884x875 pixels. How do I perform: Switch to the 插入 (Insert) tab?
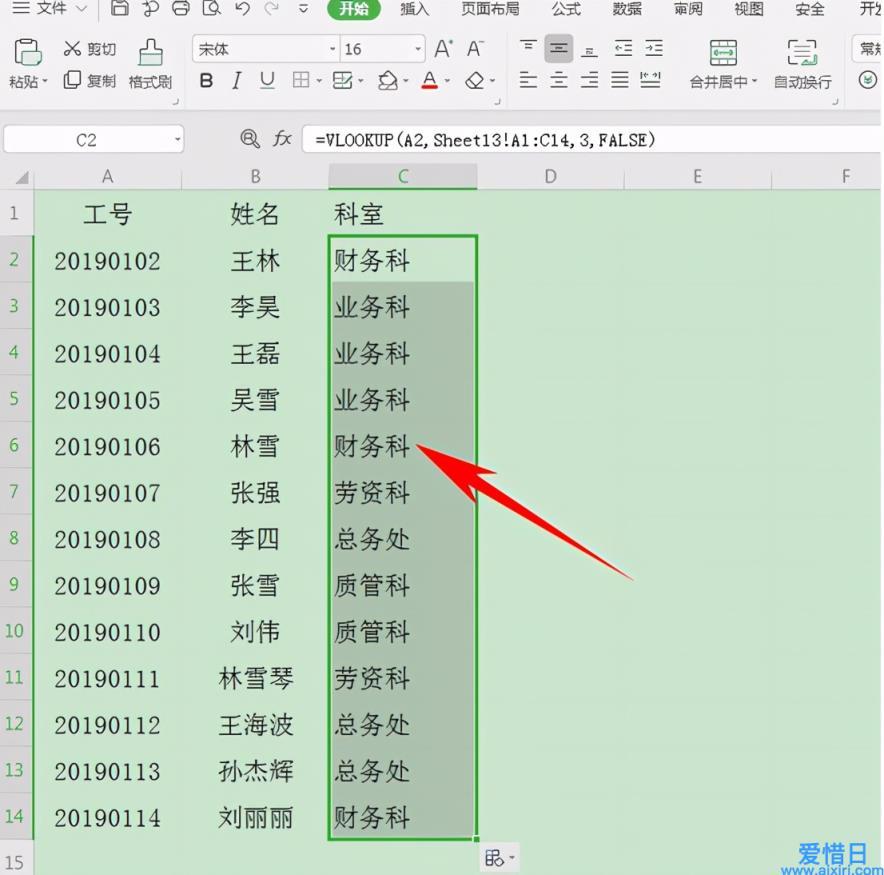click(414, 10)
